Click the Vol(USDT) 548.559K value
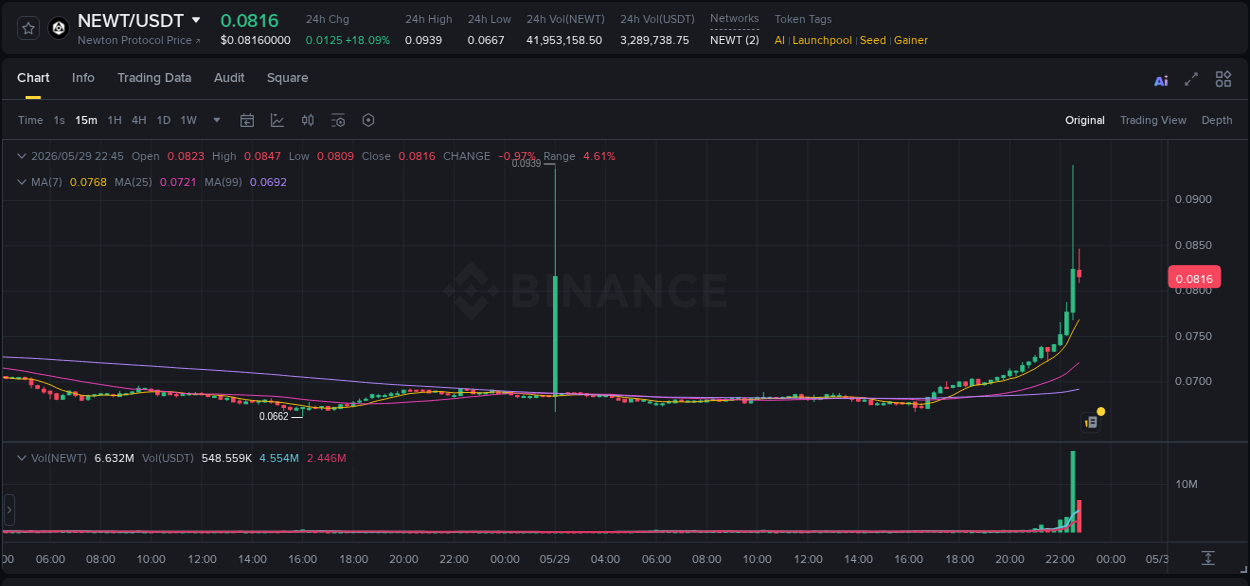 click(x=226, y=458)
